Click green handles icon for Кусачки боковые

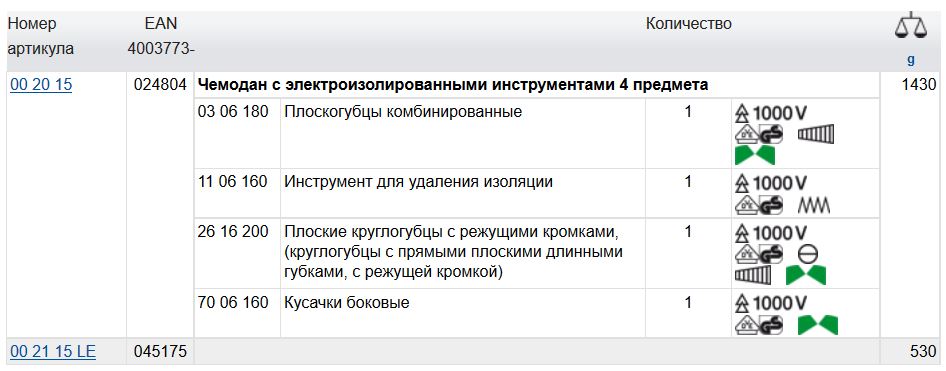[x=817, y=325]
